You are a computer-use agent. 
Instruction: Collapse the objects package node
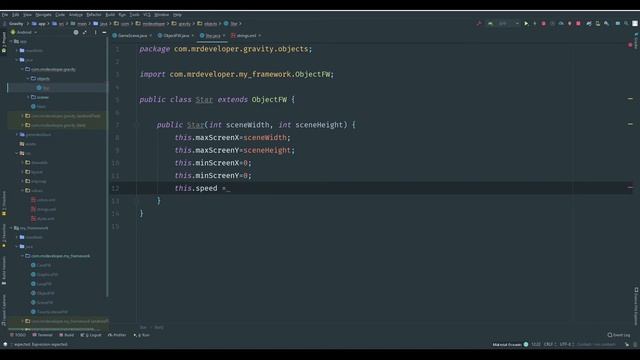point(28,78)
